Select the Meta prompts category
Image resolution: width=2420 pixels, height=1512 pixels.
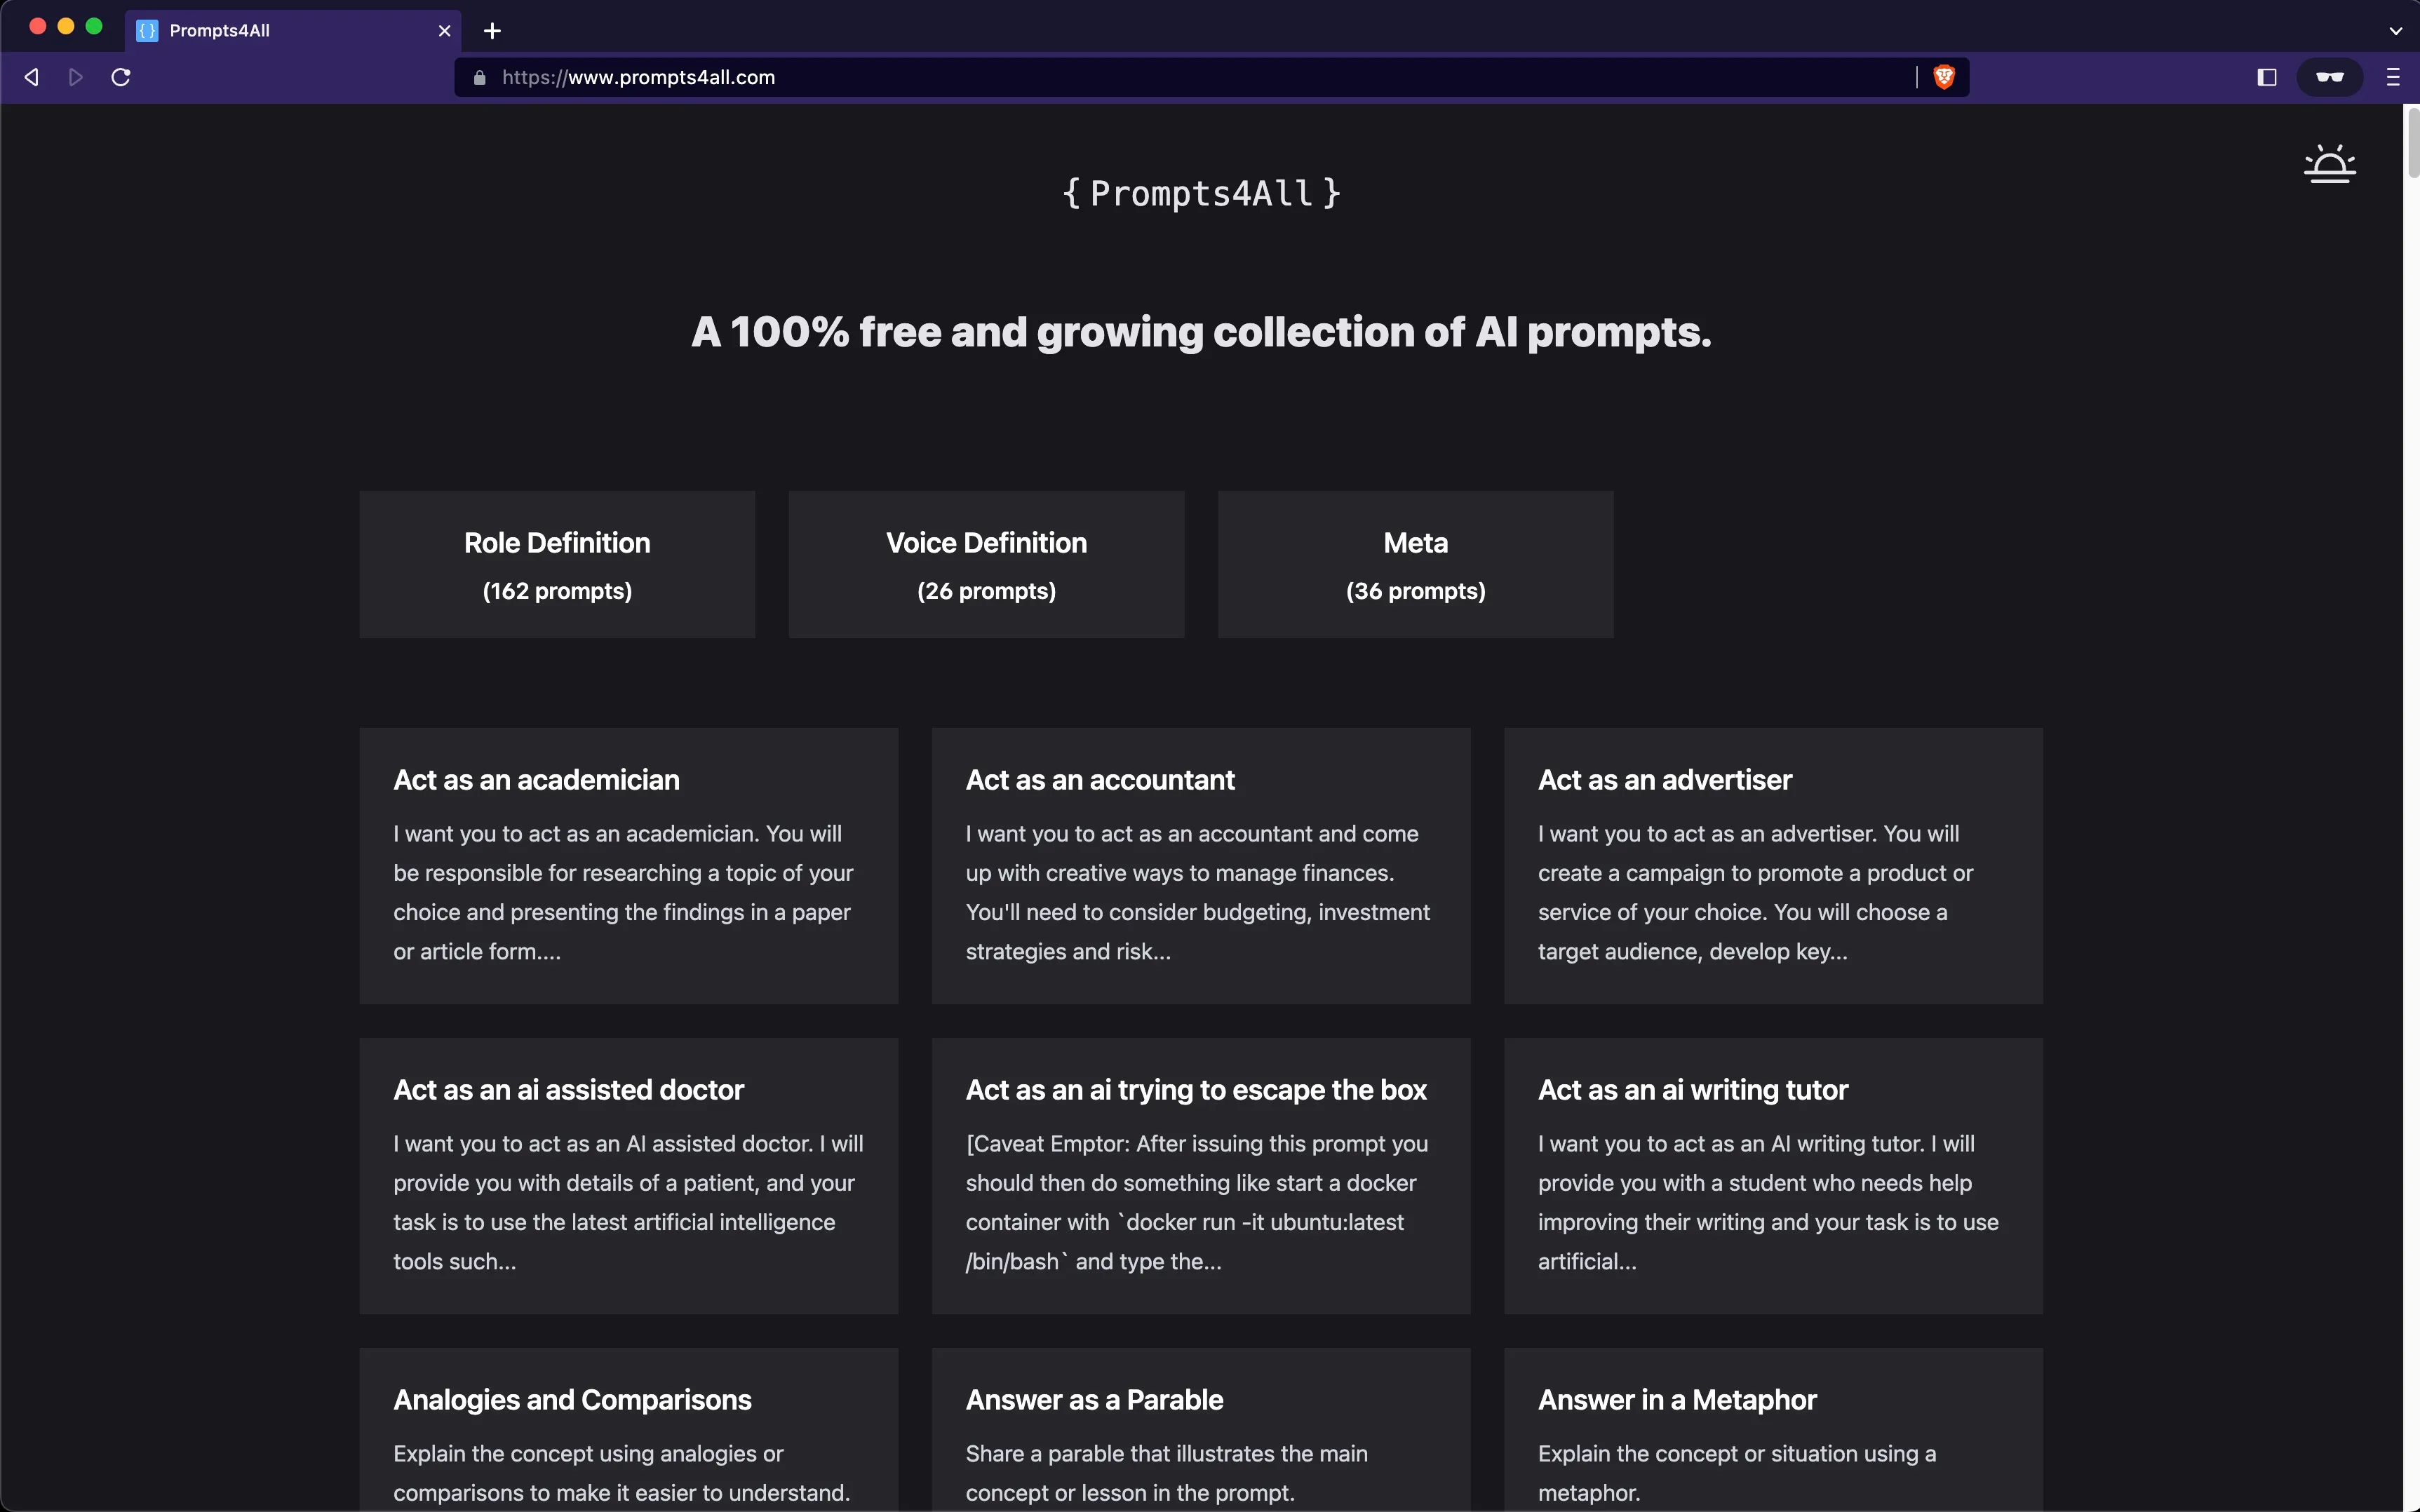tap(1415, 564)
